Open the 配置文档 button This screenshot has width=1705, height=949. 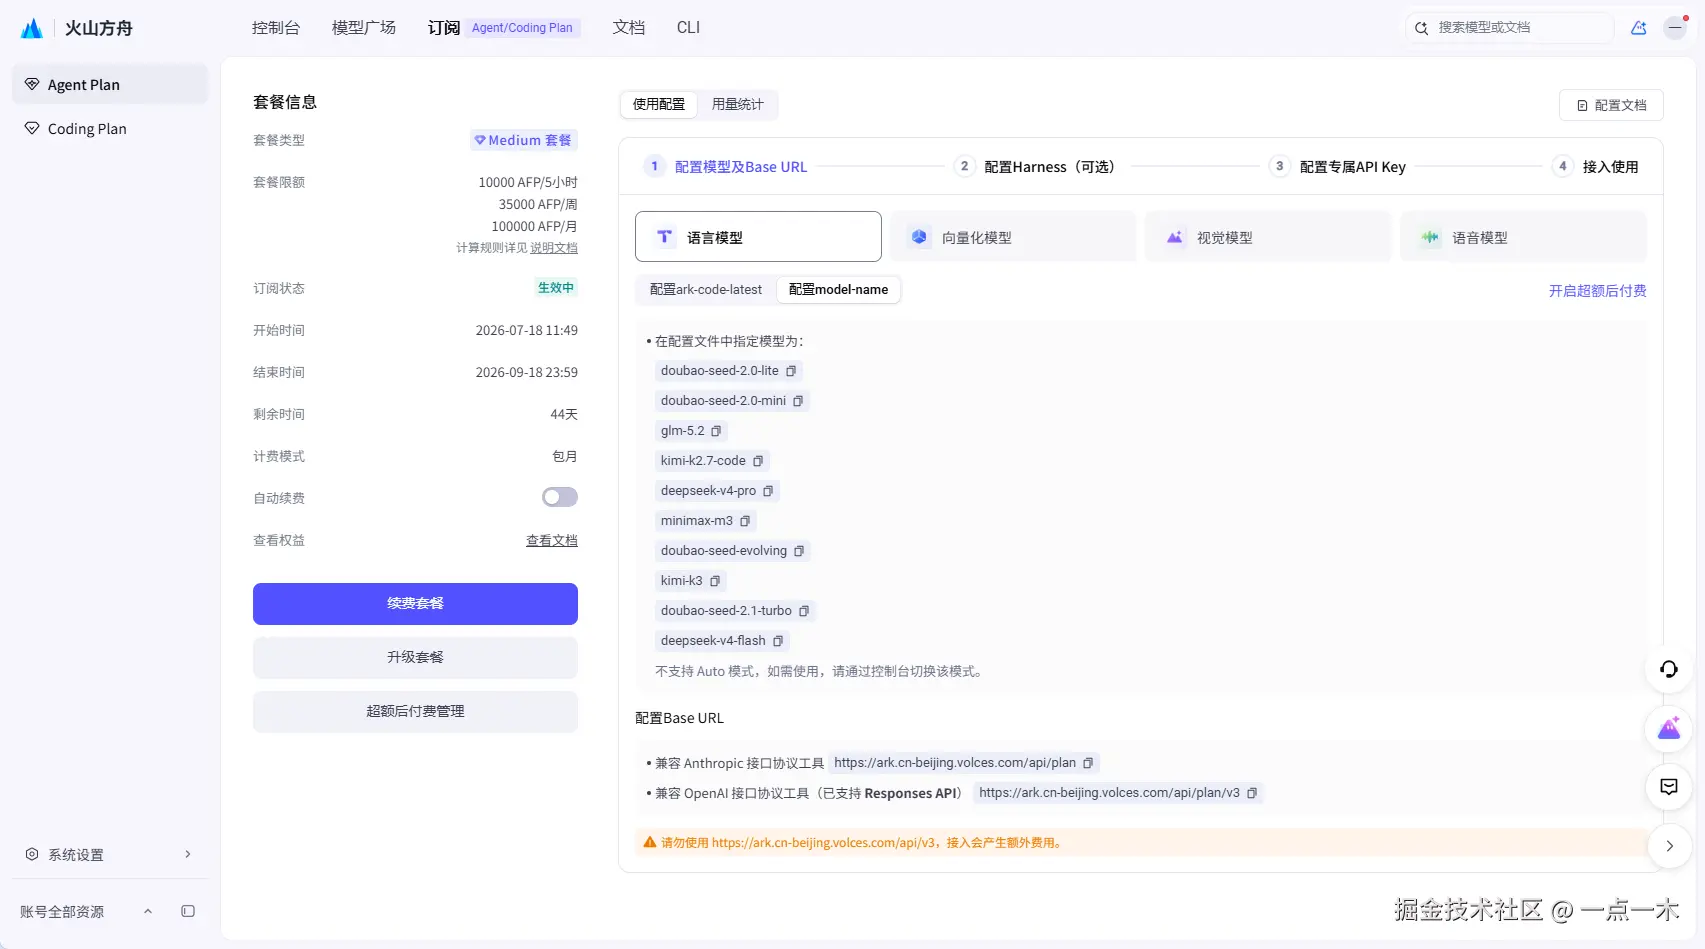[1611, 105]
